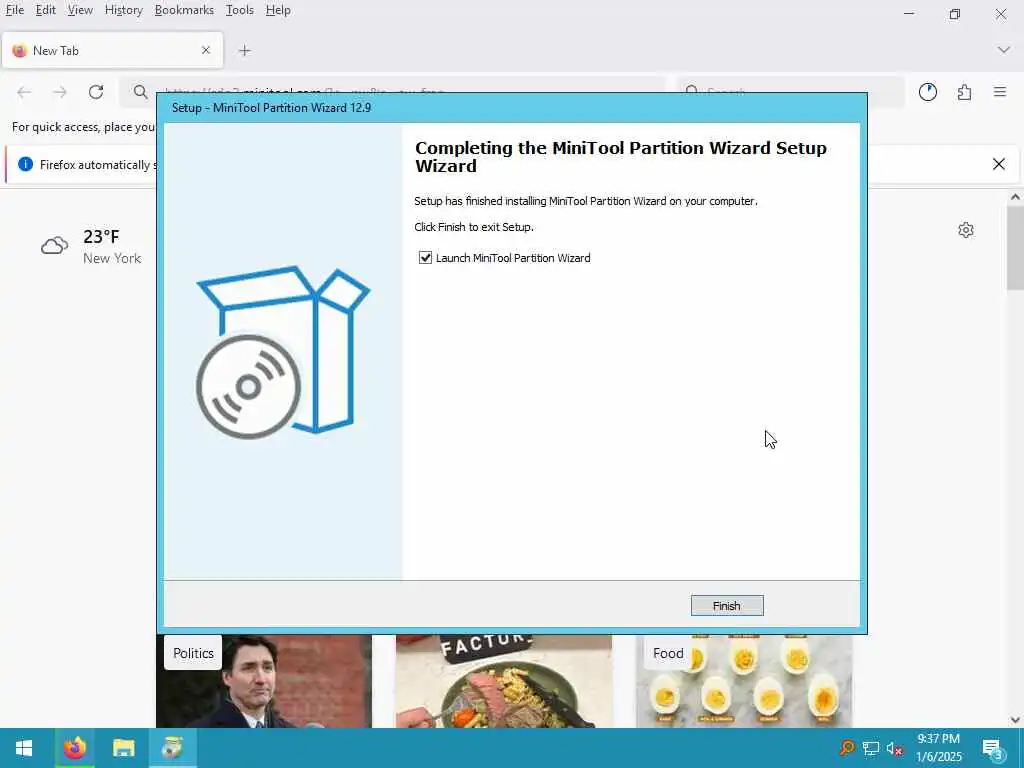Minimize the Firefox window
This screenshot has height=768, width=1024.
pos(909,13)
